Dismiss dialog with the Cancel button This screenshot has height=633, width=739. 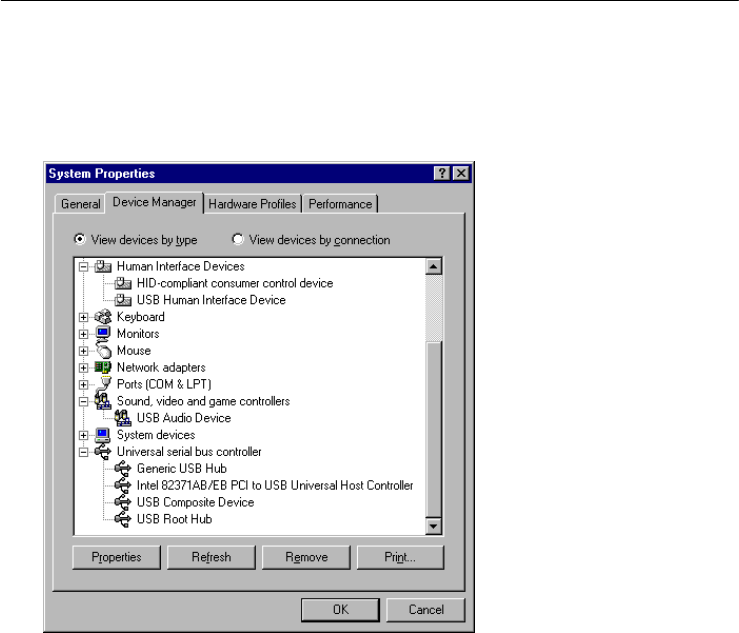pos(426,610)
